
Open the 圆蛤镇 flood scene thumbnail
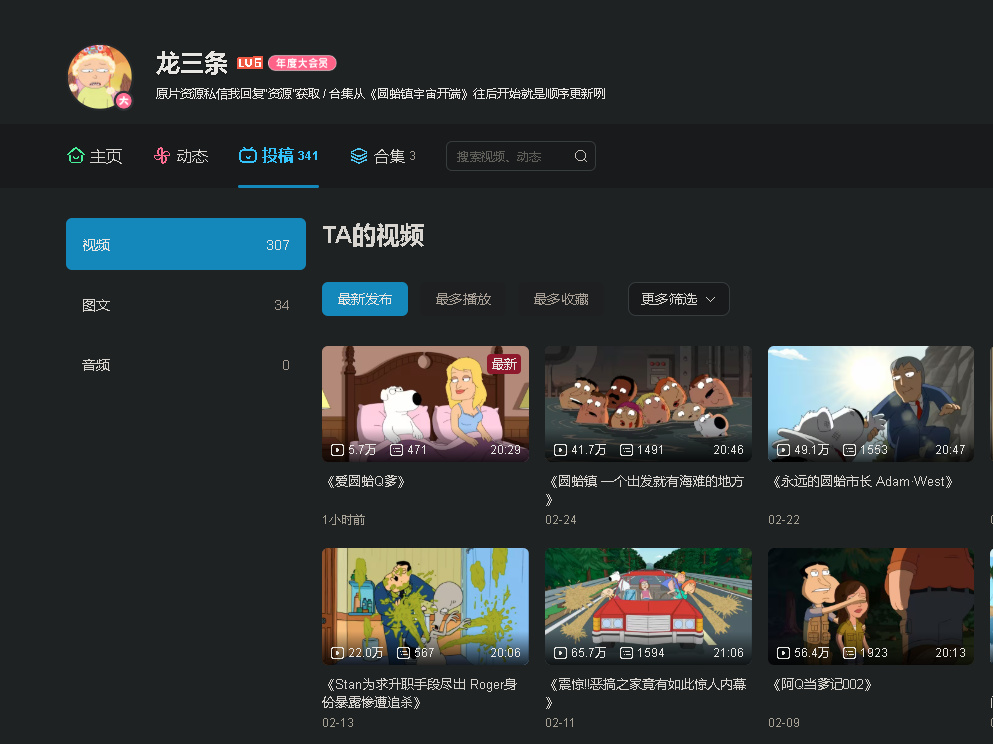pos(648,403)
